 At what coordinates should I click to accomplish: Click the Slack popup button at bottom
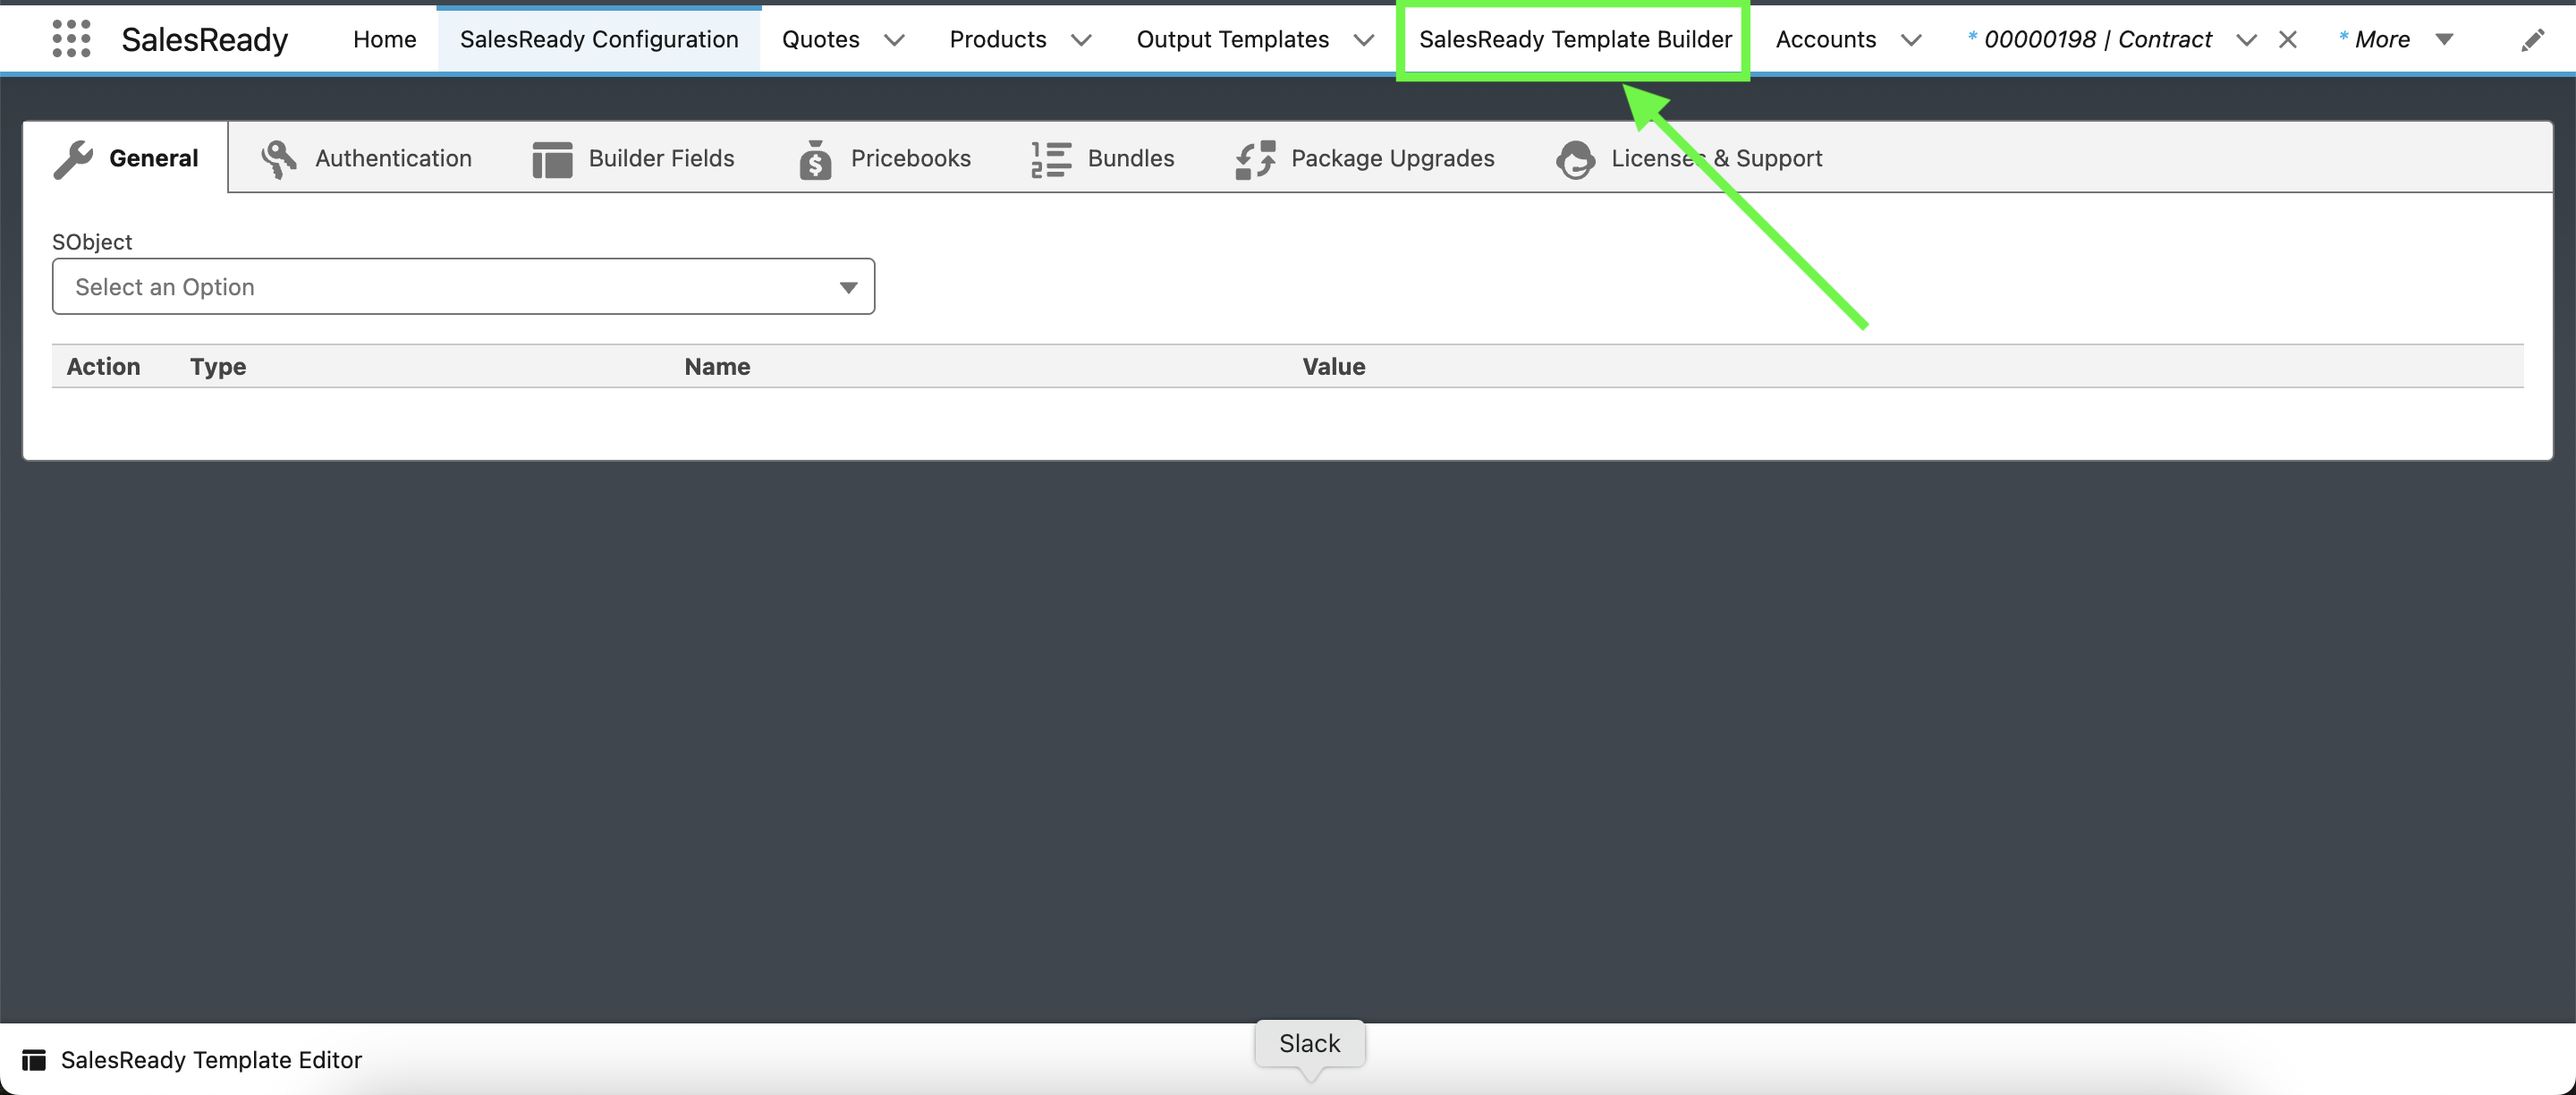1309,1044
